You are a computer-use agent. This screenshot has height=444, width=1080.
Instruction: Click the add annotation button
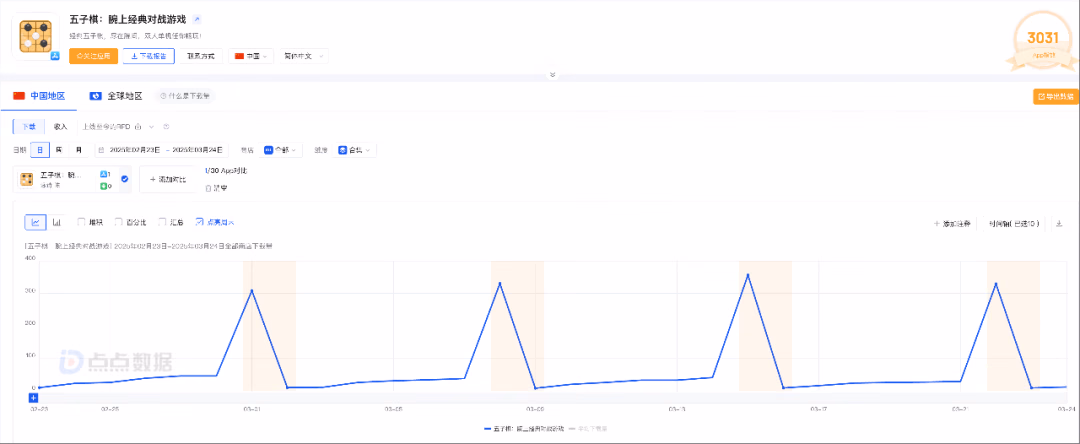952,223
